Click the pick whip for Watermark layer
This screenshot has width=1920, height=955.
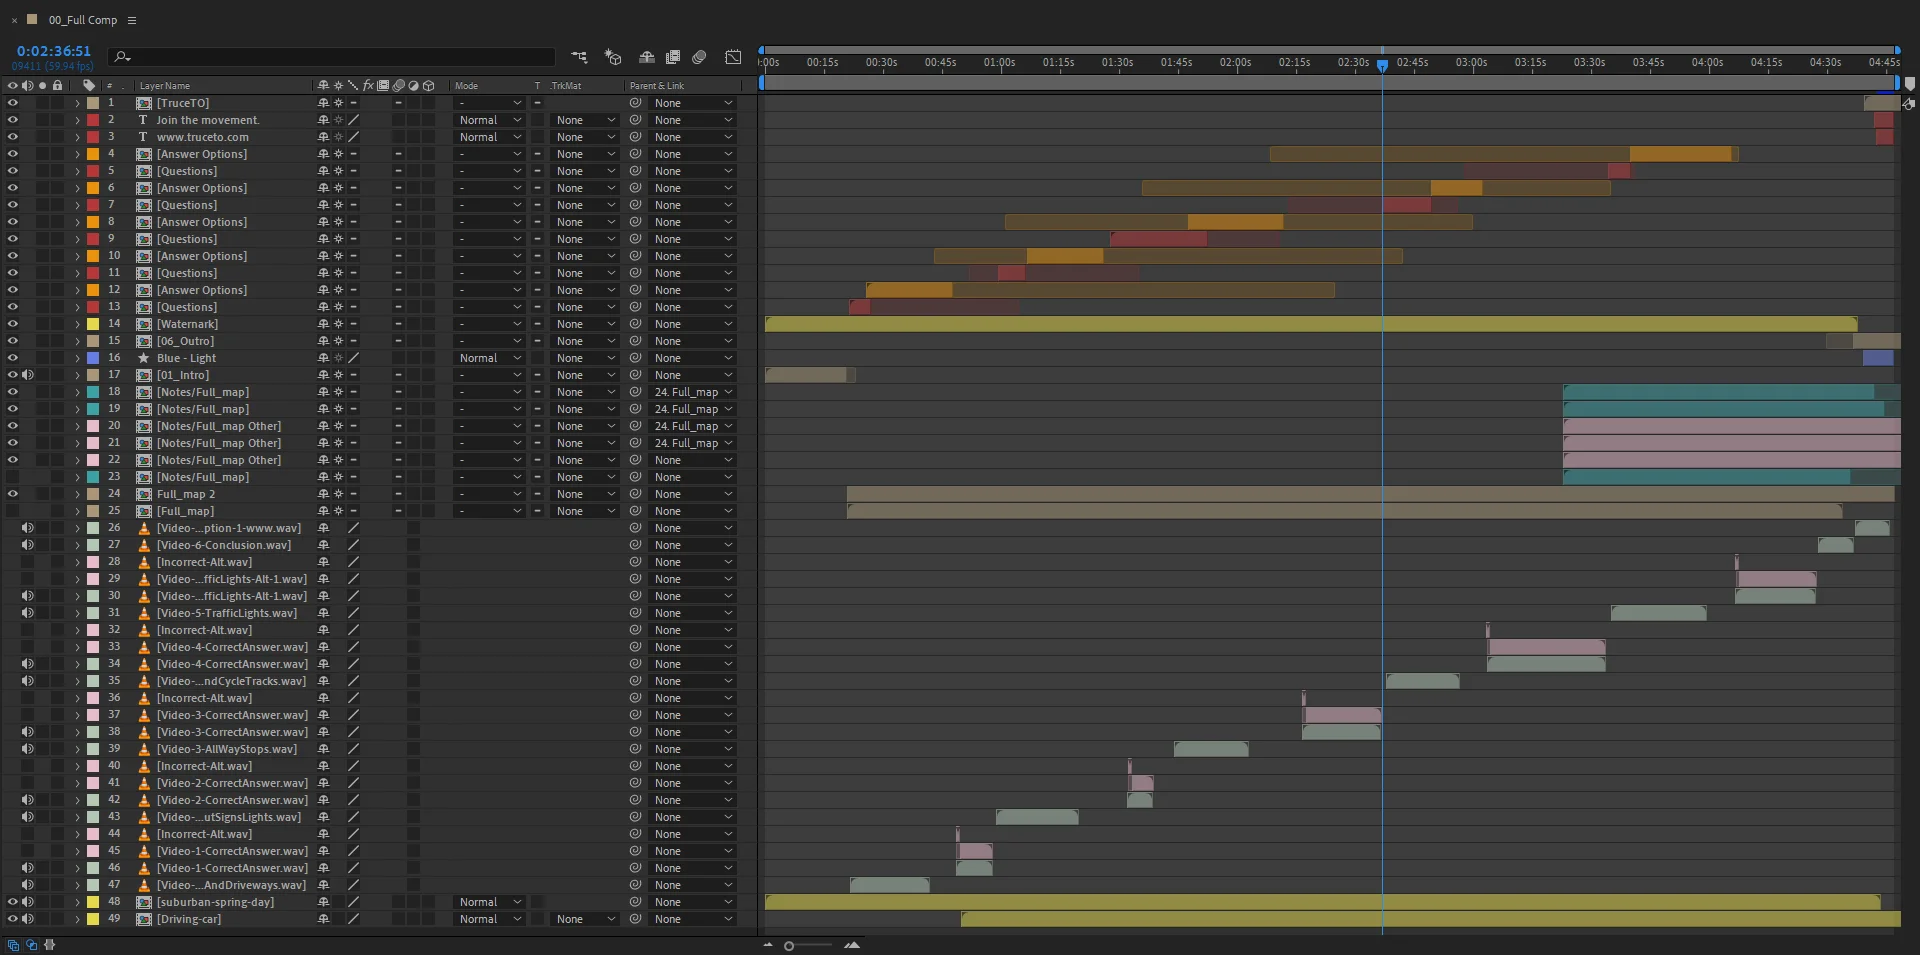pyautogui.click(x=635, y=324)
